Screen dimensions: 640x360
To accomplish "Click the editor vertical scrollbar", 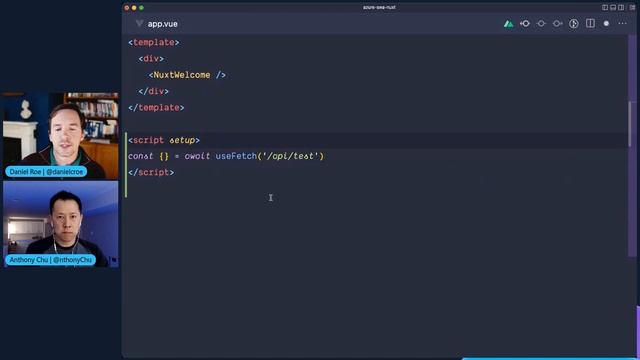I will (630, 124).
